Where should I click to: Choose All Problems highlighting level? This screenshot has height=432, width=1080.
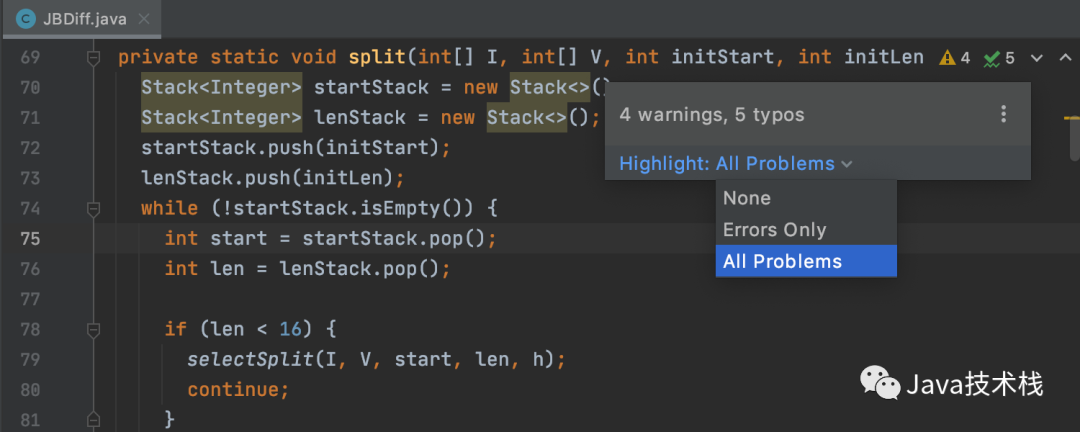click(806, 261)
